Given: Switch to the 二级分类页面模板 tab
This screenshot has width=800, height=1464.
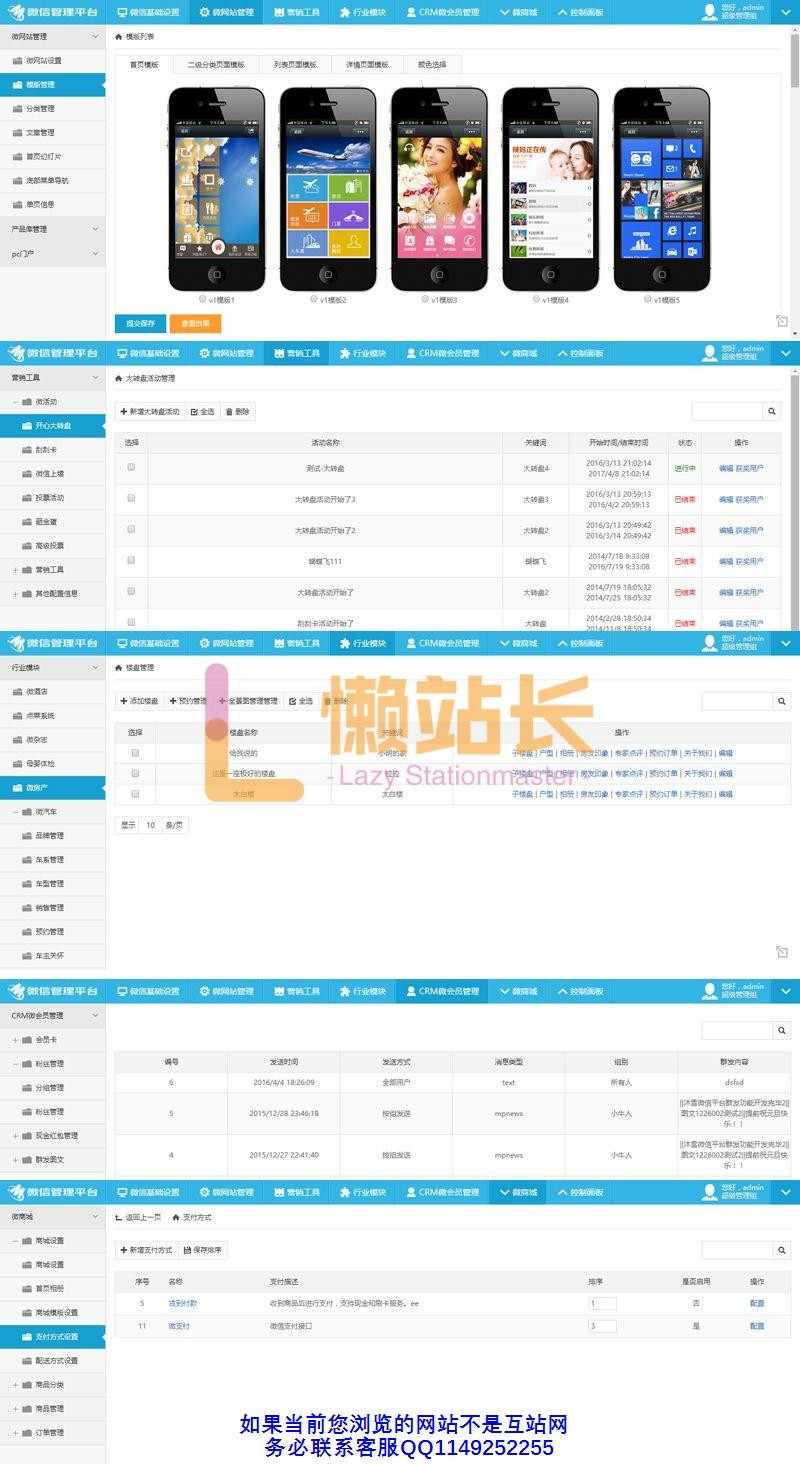Looking at the screenshot, I should coord(216,64).
